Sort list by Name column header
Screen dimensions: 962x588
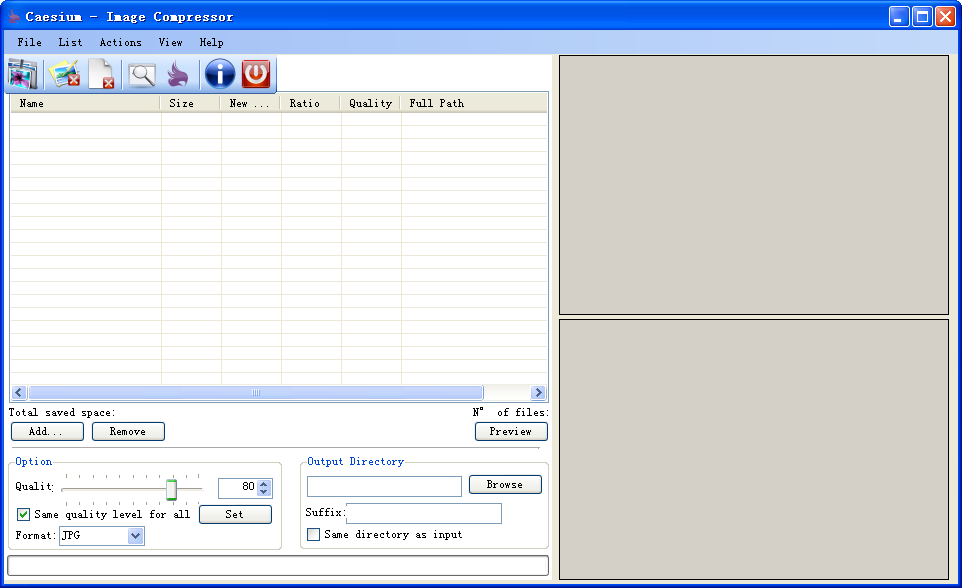tap(85, 103)
